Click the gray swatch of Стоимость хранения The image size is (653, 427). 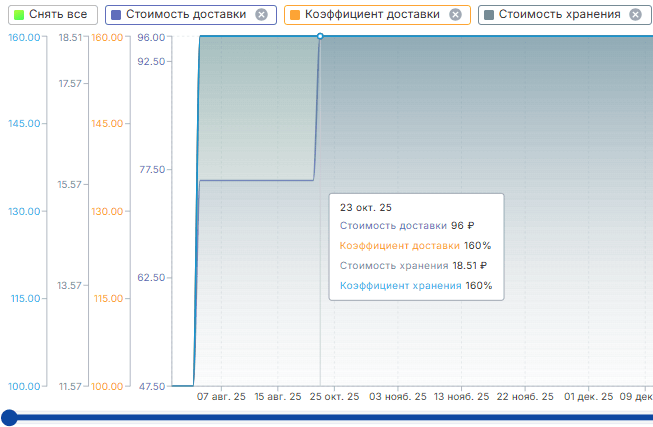(x=489, y=15)
